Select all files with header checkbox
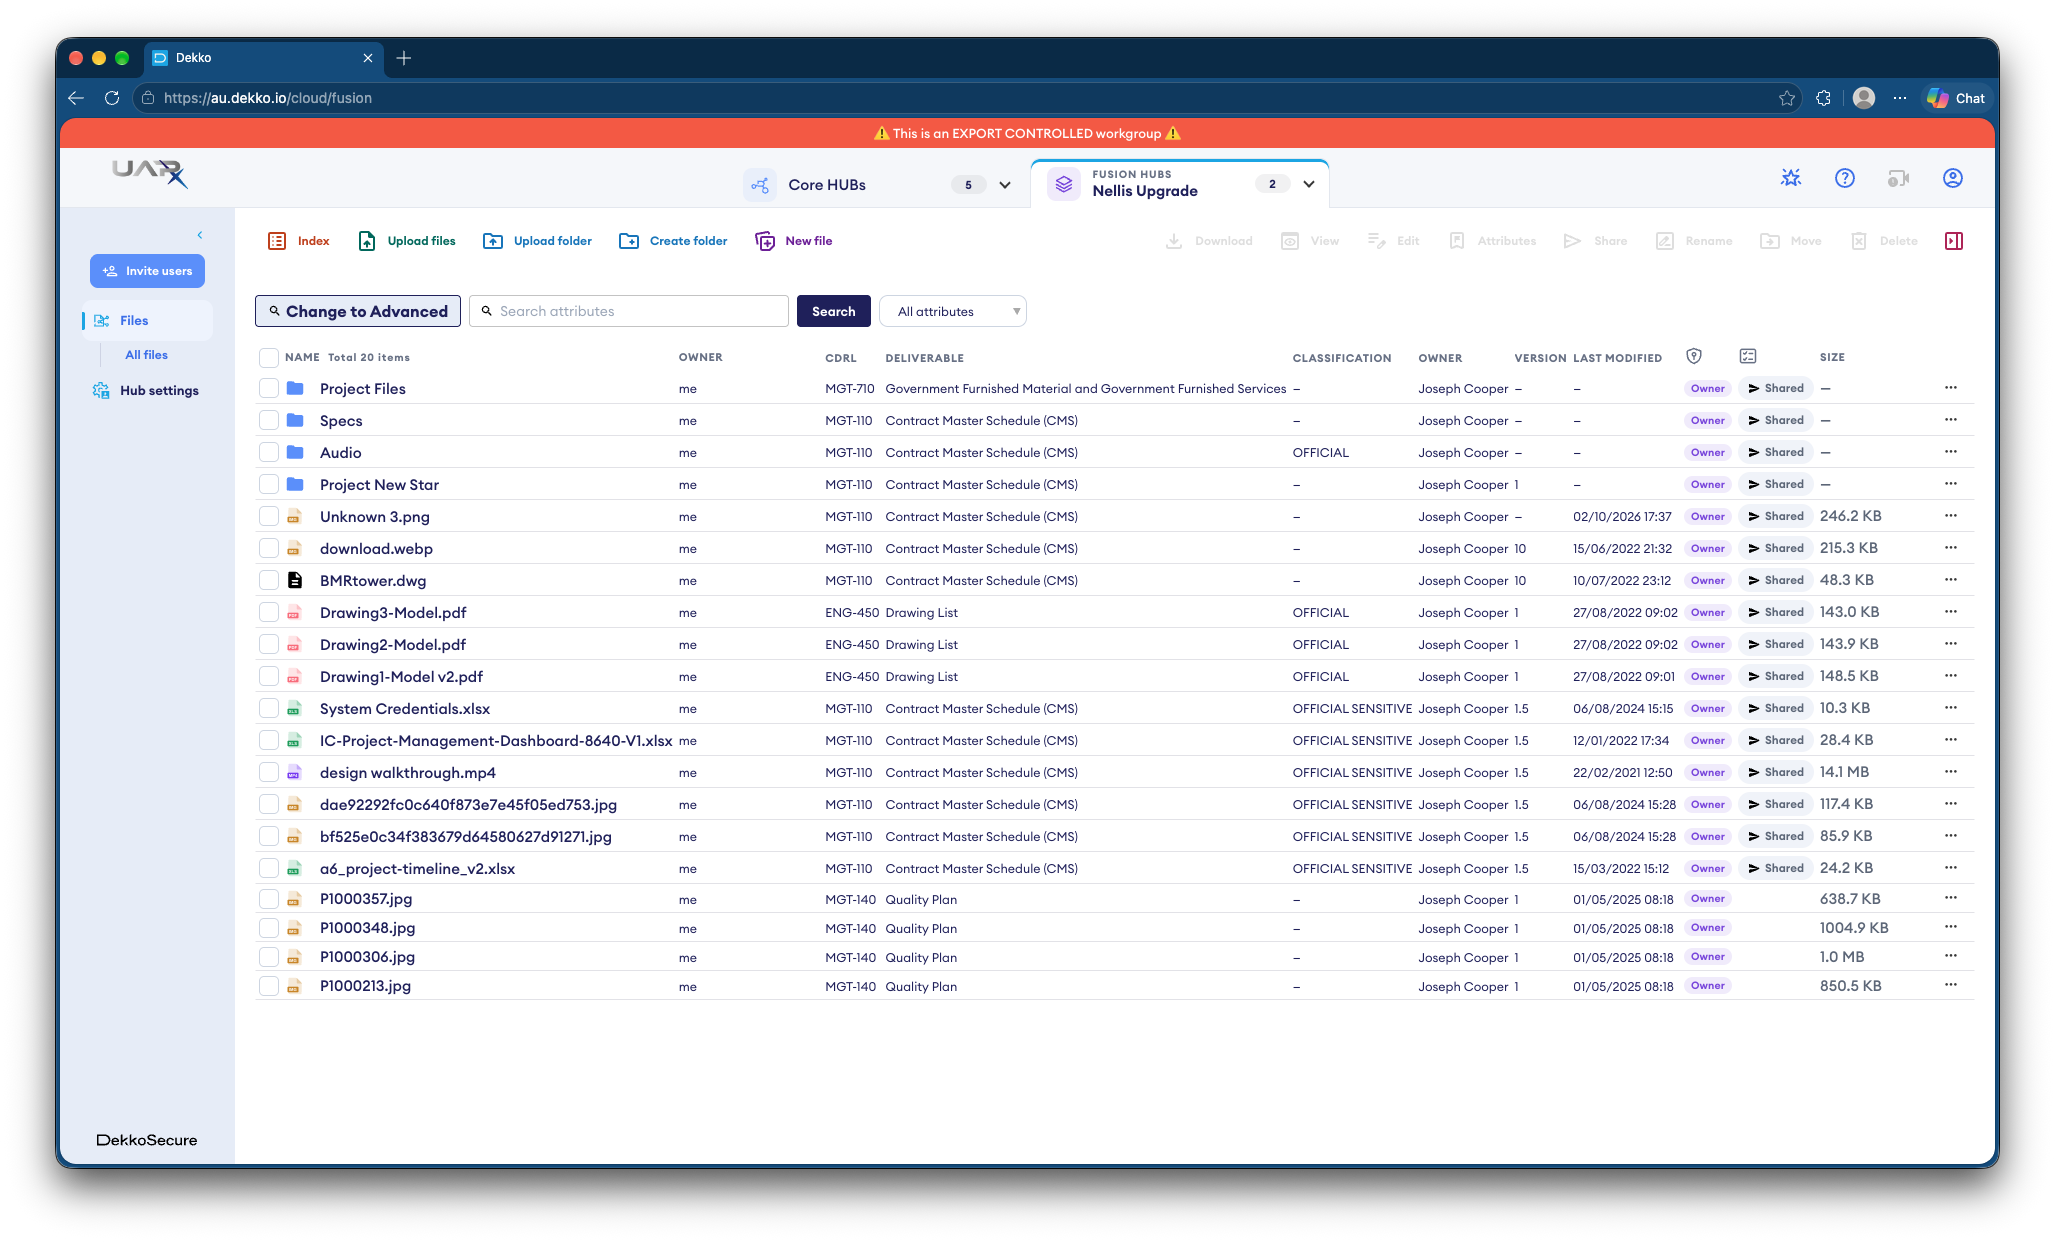 (x=269, y=357)
